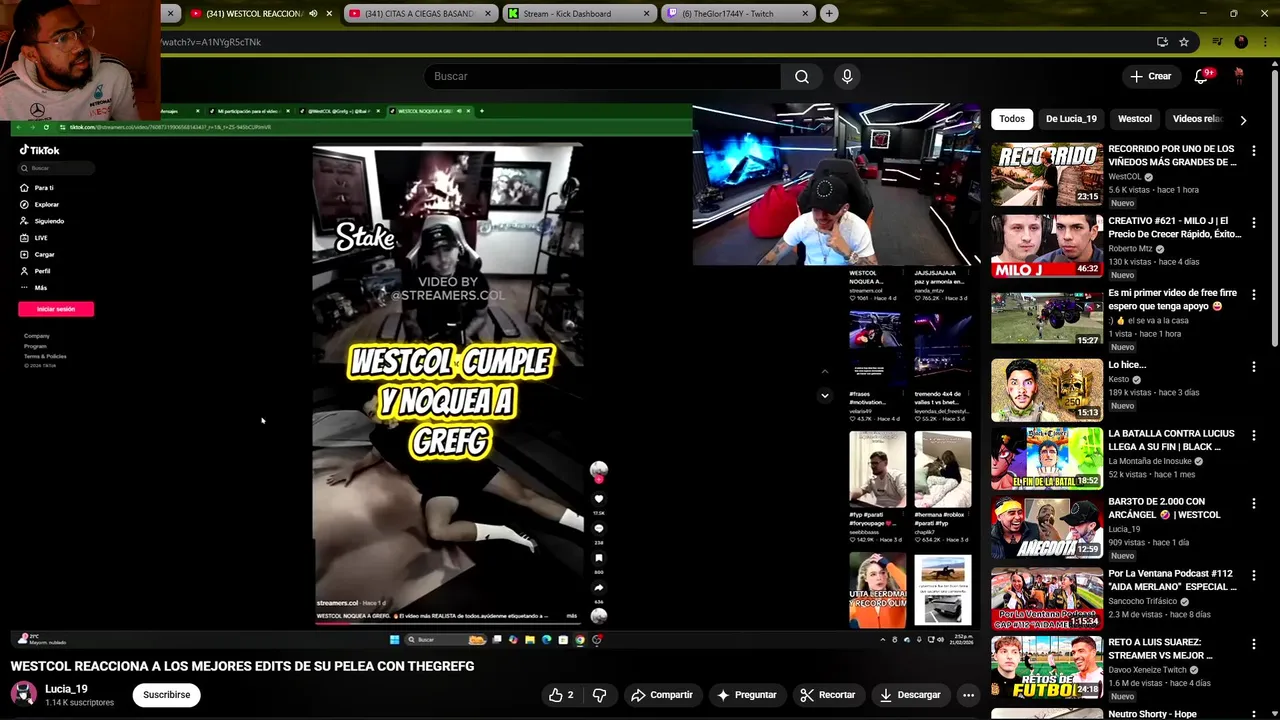Screen dimensions: 1280x720
Task: Open browser profile avatar in toolbar
Action: pos(1241,42)
